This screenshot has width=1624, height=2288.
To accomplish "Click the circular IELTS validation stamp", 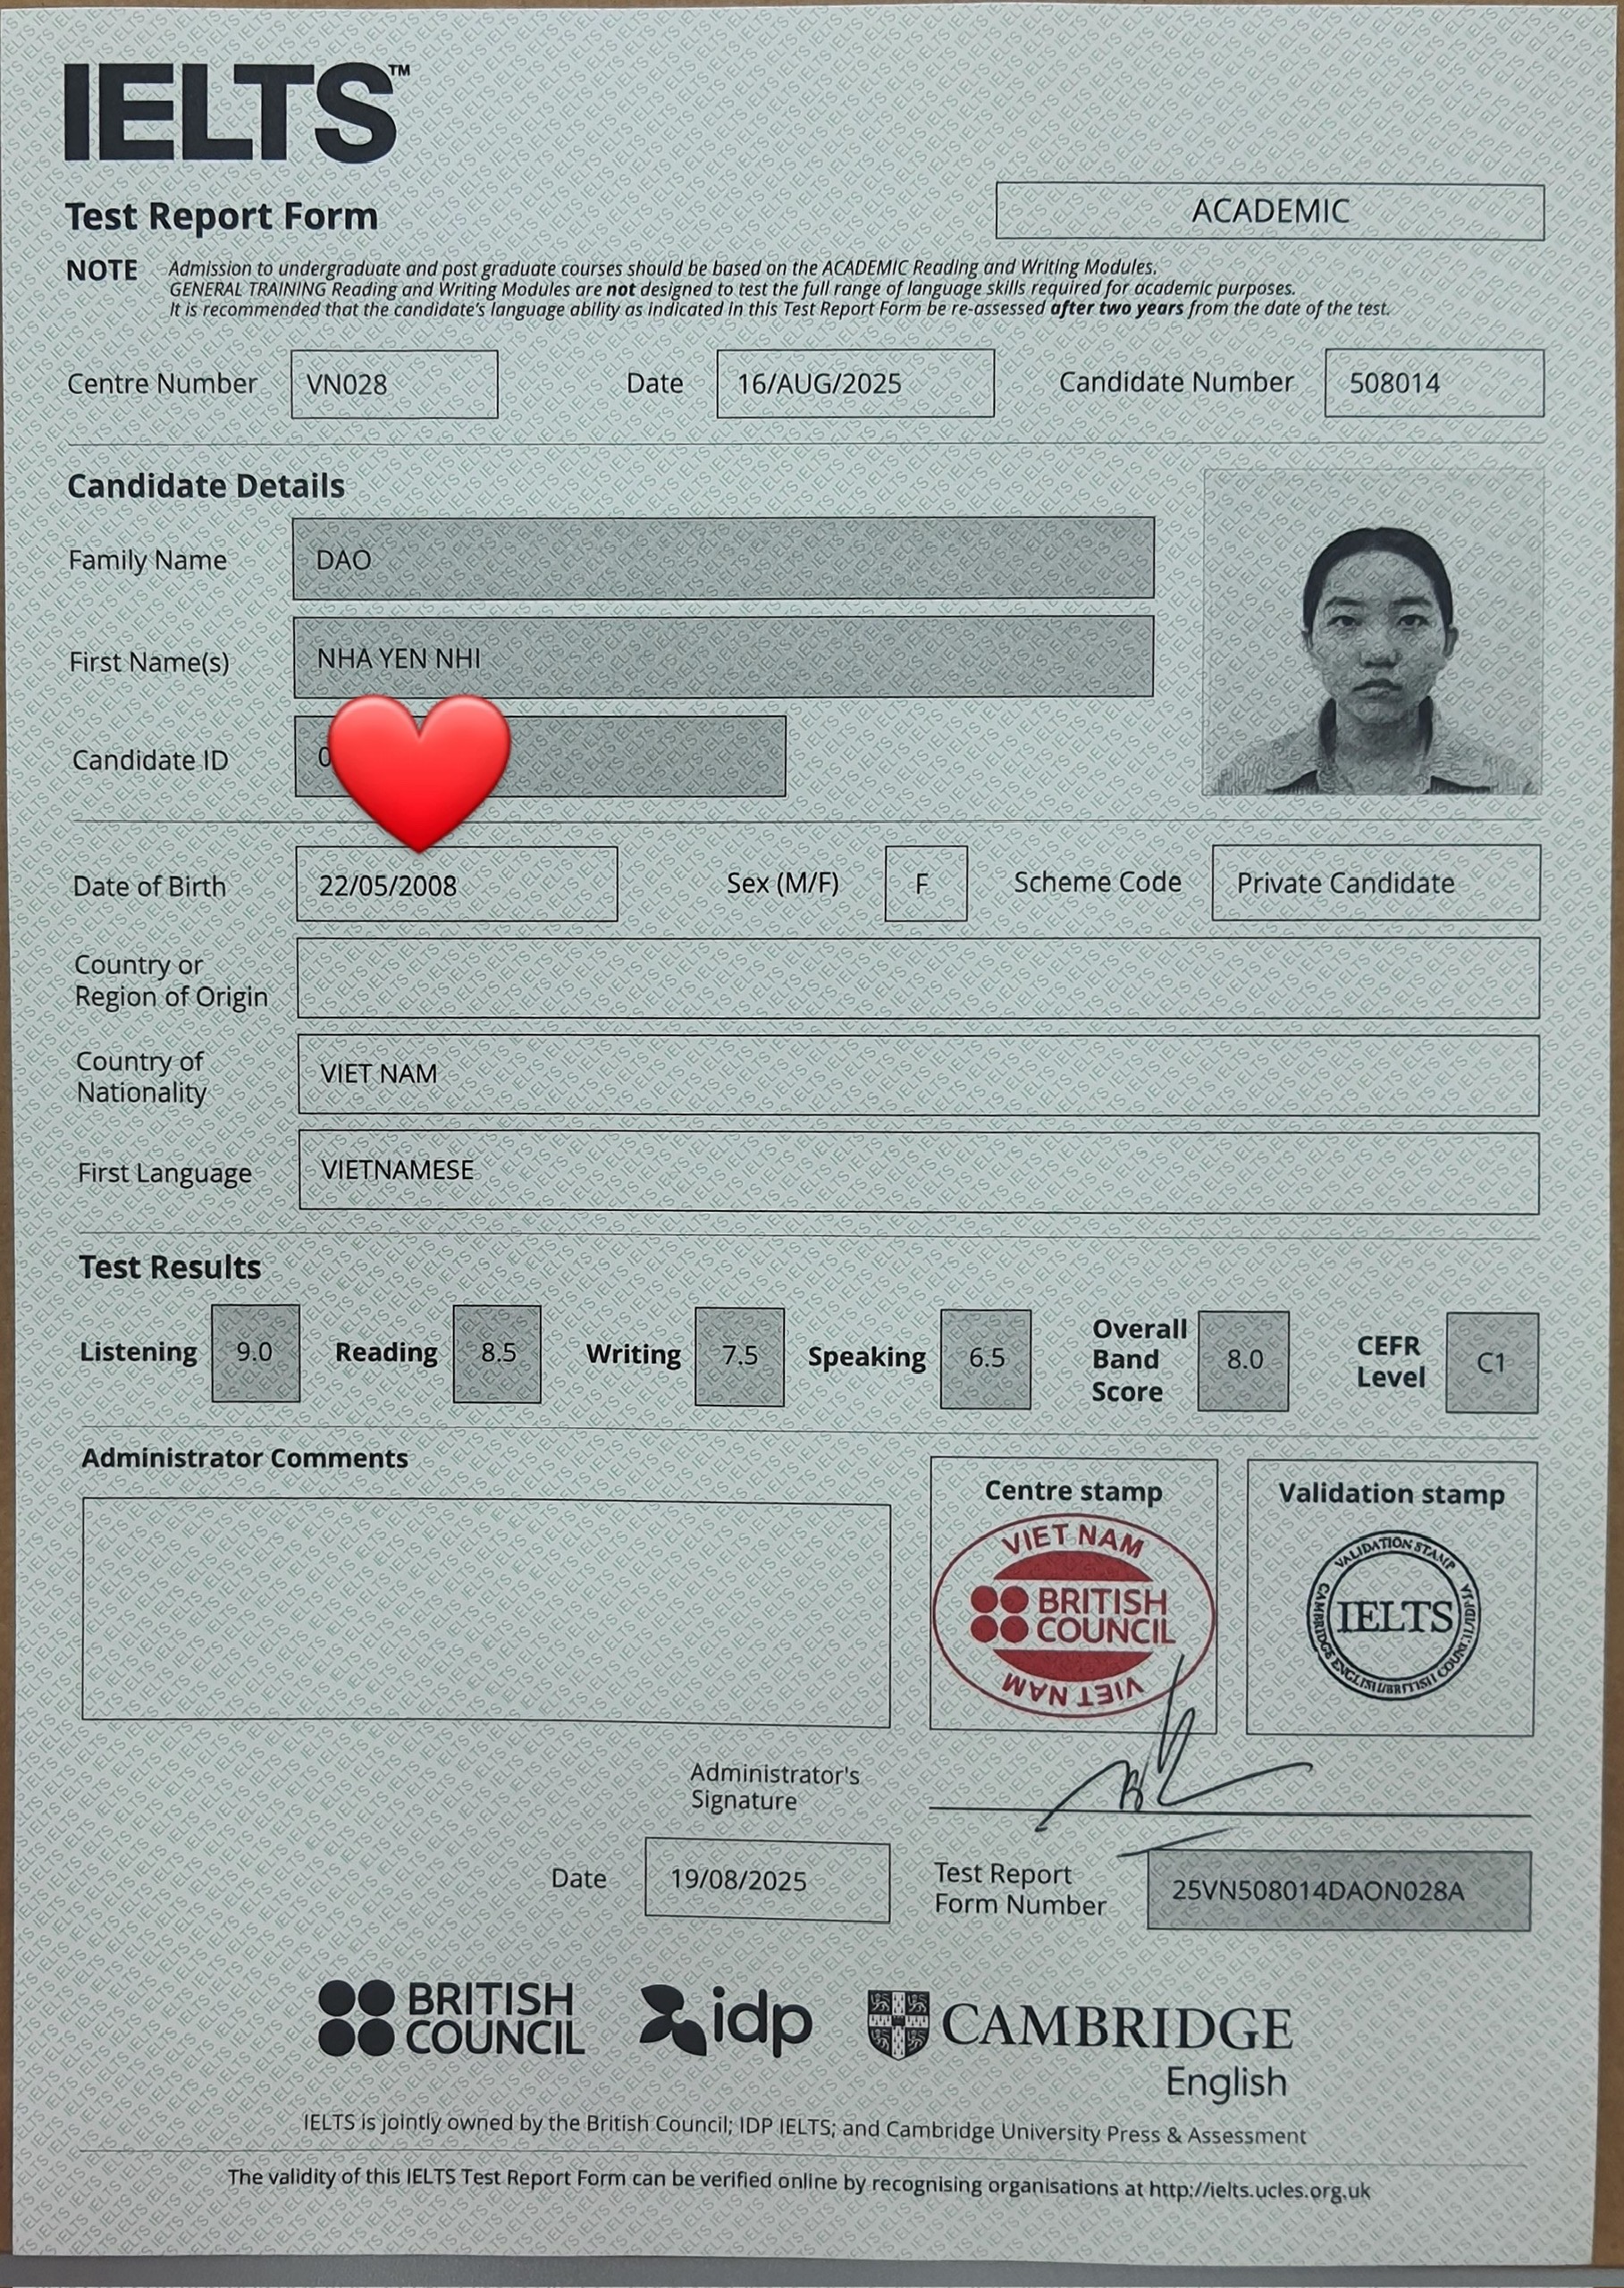I will [x=1394, y=1617].
